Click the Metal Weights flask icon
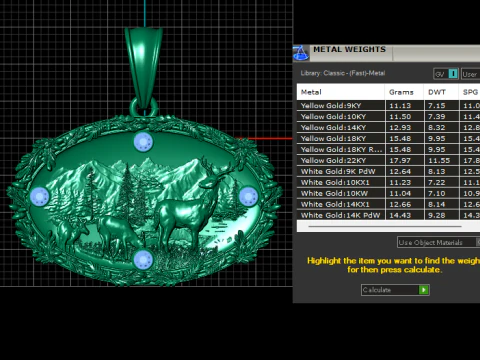480x360 pixels. click(x=301, y=53)
